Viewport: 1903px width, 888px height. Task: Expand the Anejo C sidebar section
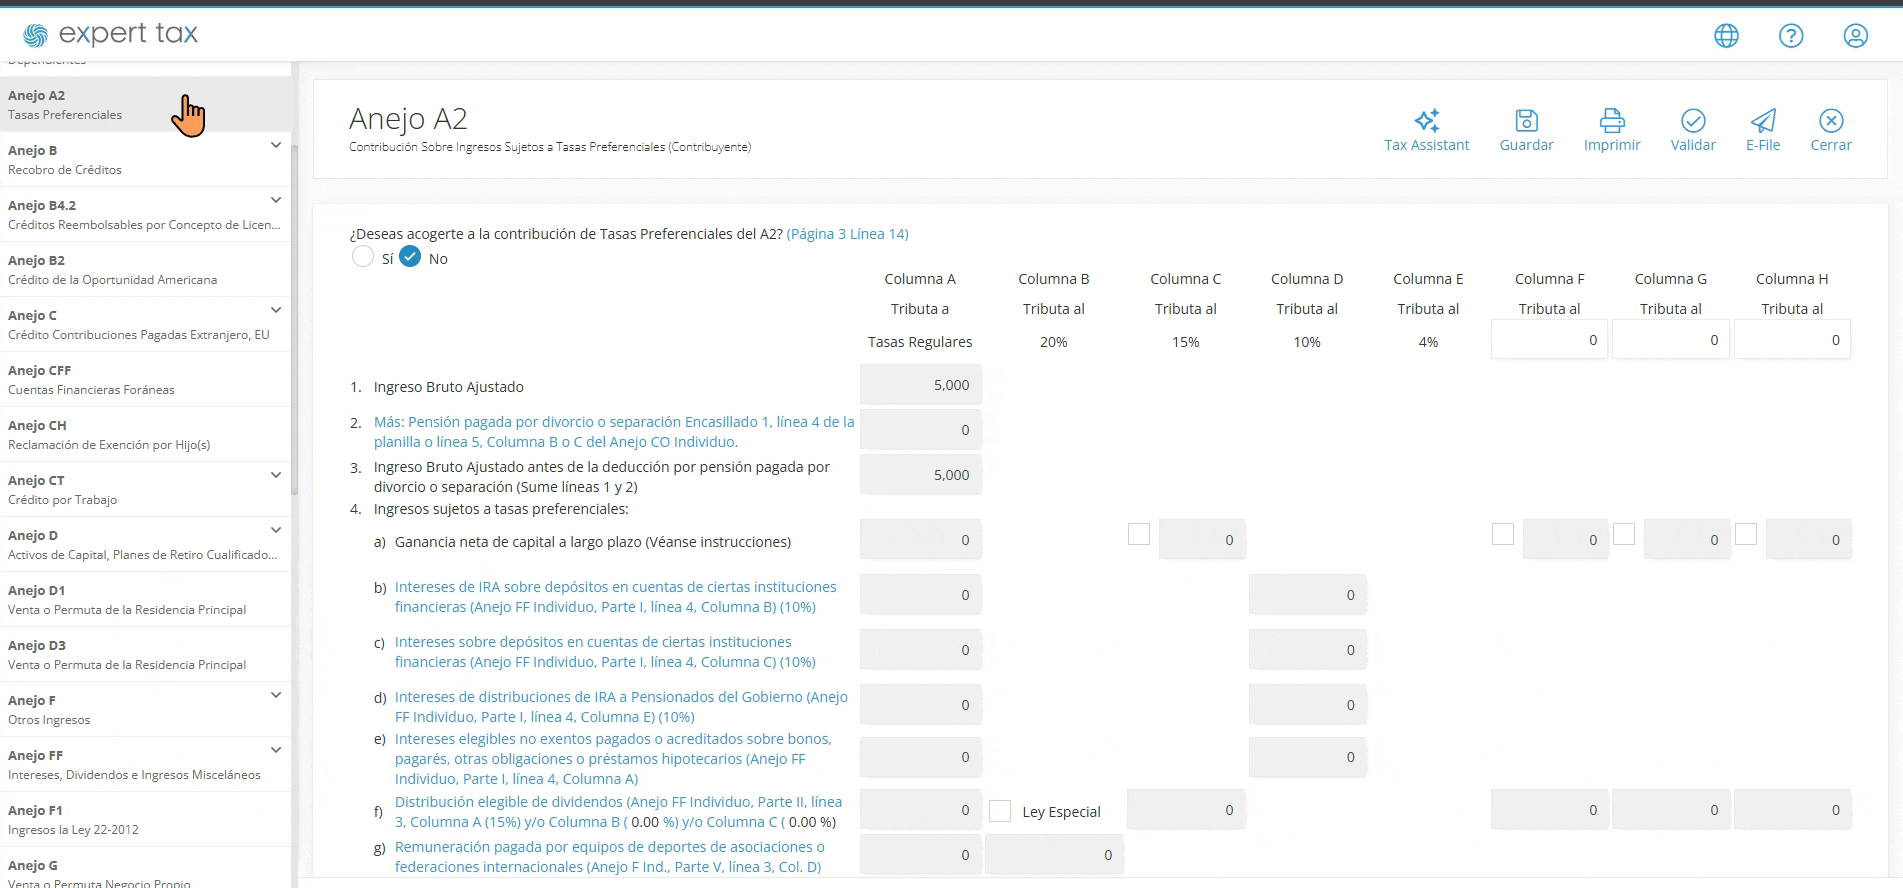(x=276, y=310)
